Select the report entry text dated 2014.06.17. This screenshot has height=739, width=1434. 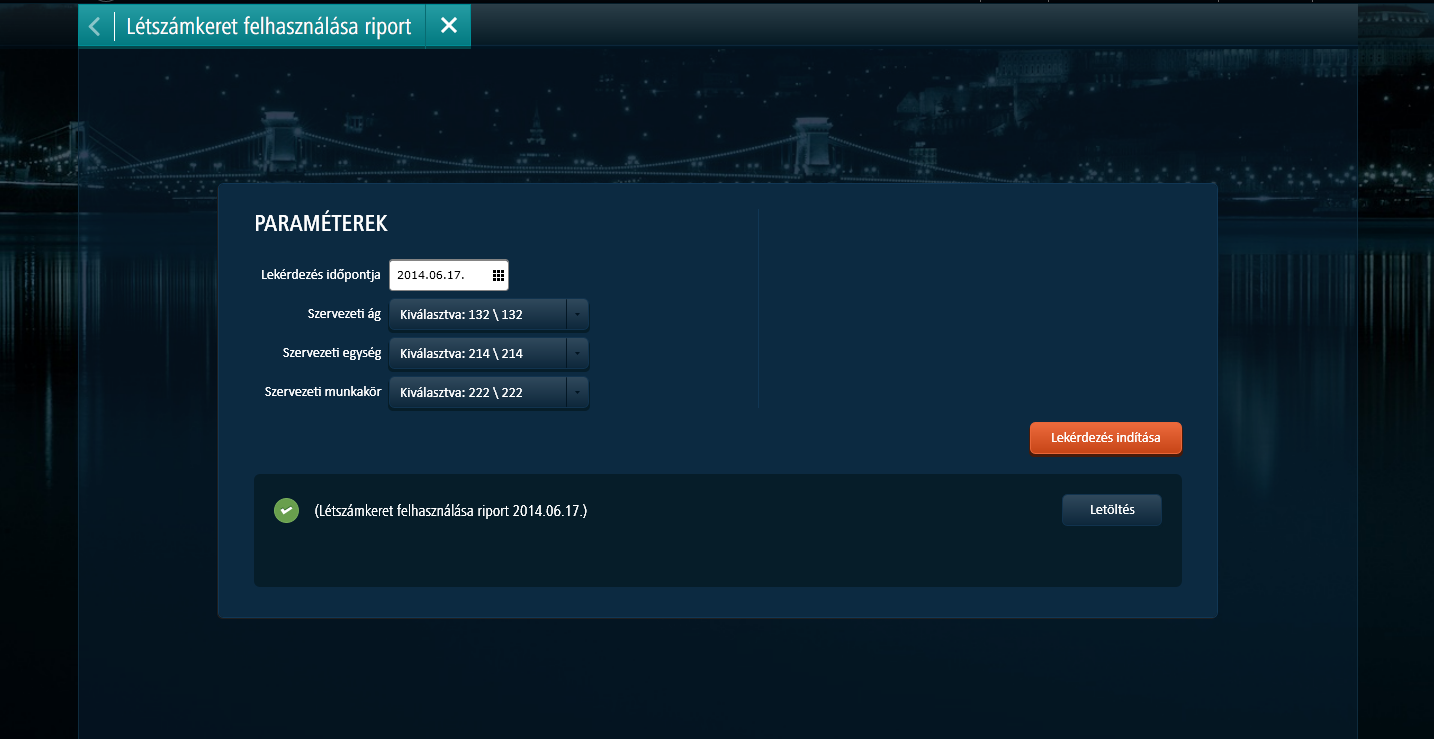(451, 511)
